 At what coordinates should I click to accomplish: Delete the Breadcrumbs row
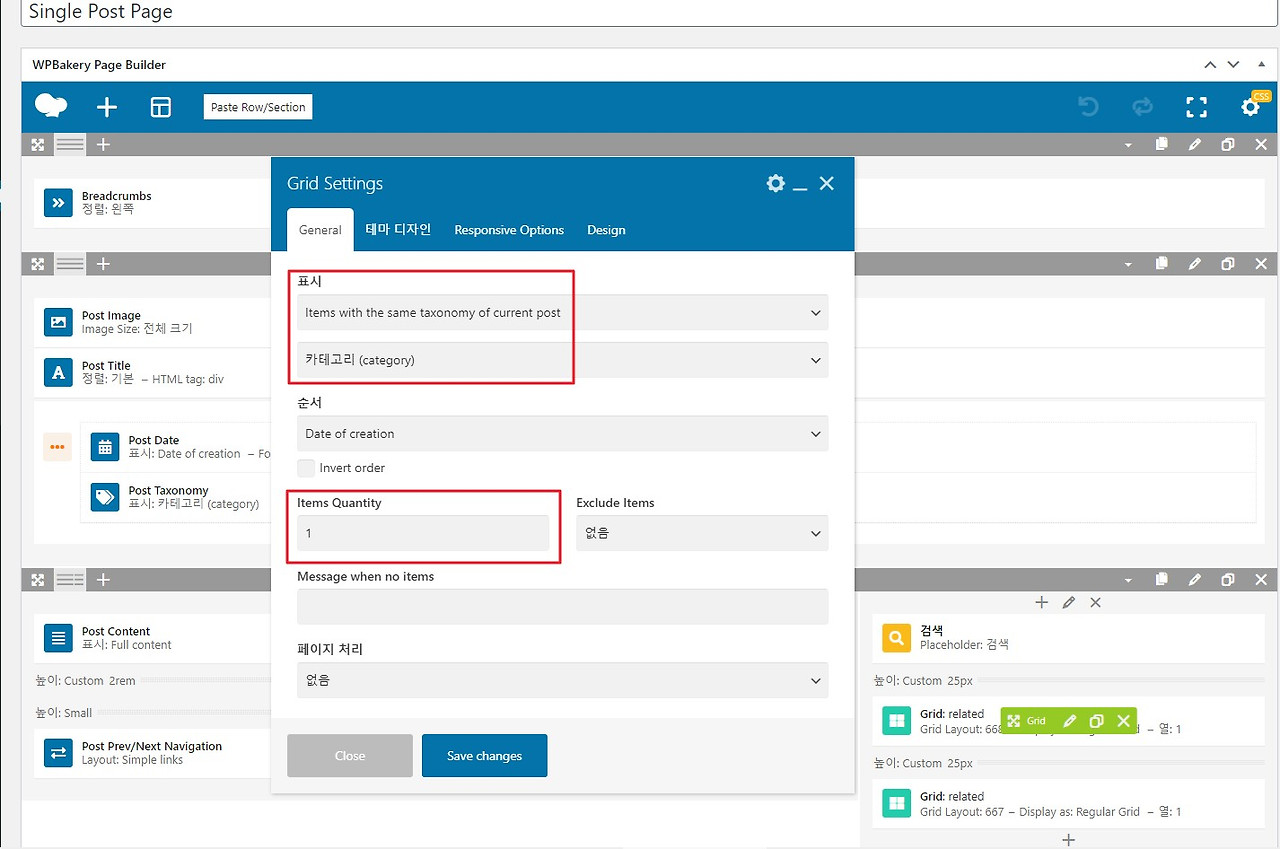pos(1261,144)
